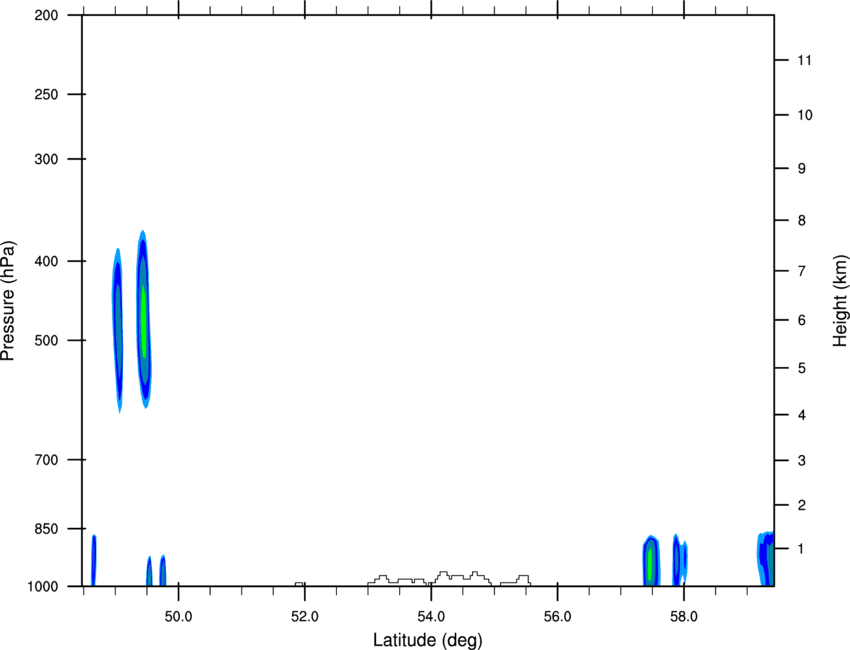
Task: Click the 5 km height label
Action: tap(802, 368)
